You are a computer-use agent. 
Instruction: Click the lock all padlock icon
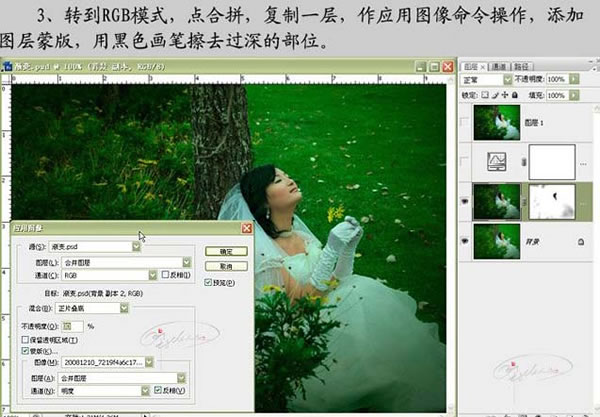[x=515, y=95]
